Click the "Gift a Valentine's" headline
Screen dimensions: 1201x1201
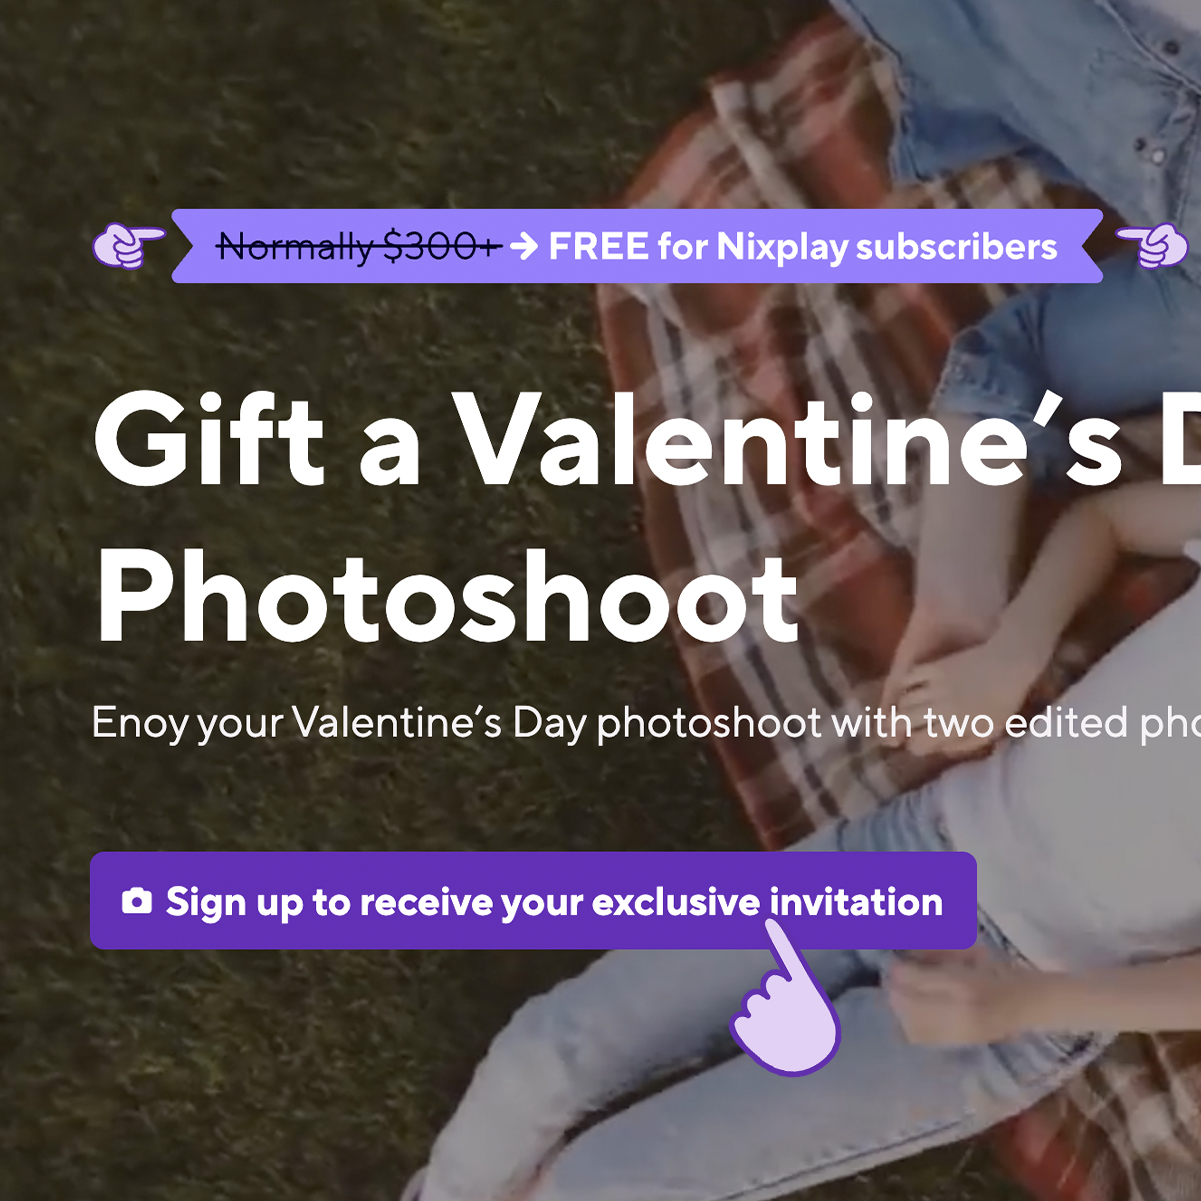click(608, 440)
